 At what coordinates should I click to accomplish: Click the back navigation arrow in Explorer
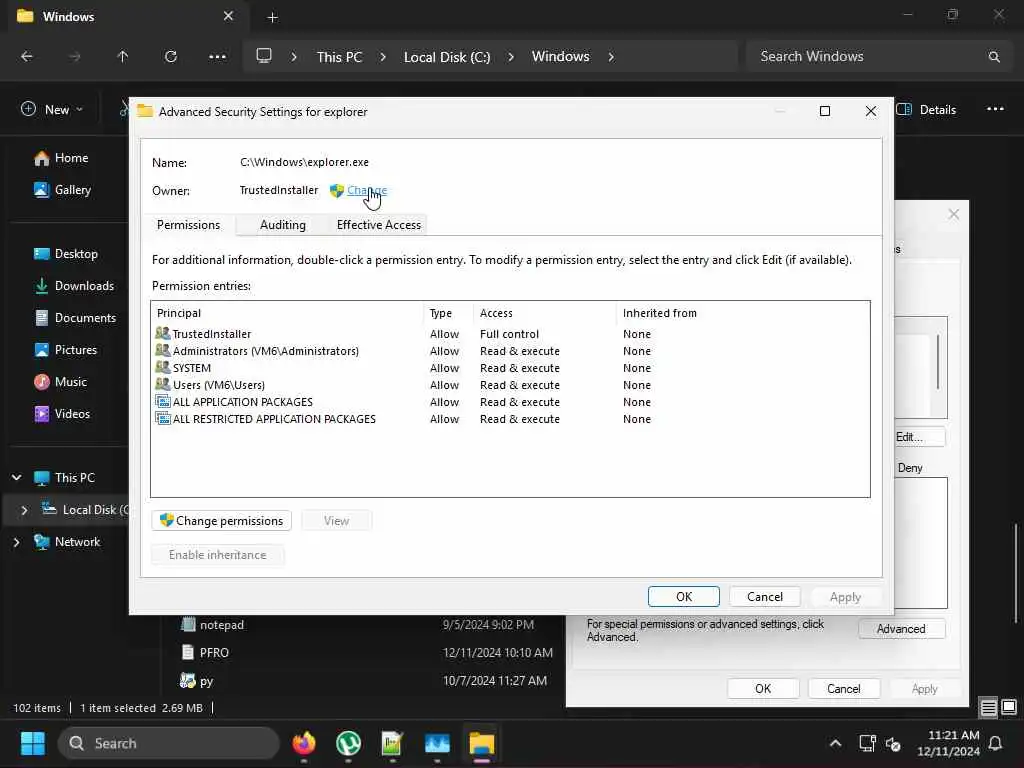27,57
